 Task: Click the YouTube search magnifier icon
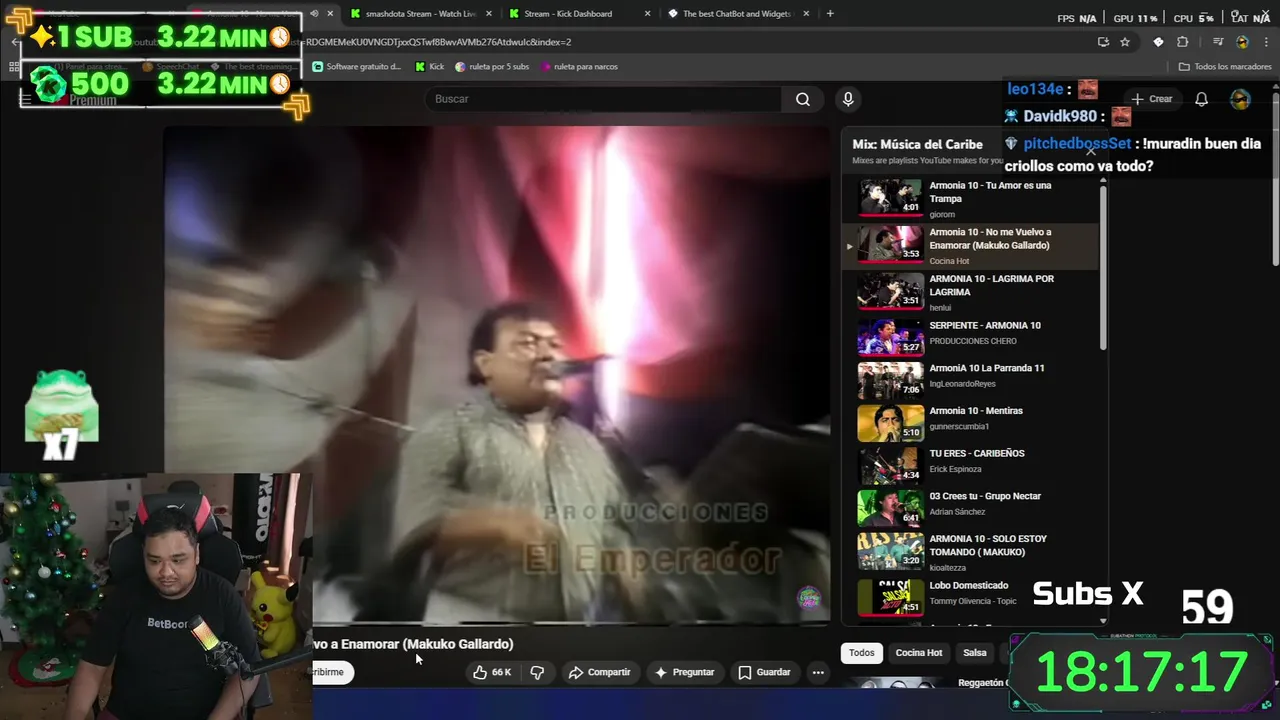click(x=802, y=99)
